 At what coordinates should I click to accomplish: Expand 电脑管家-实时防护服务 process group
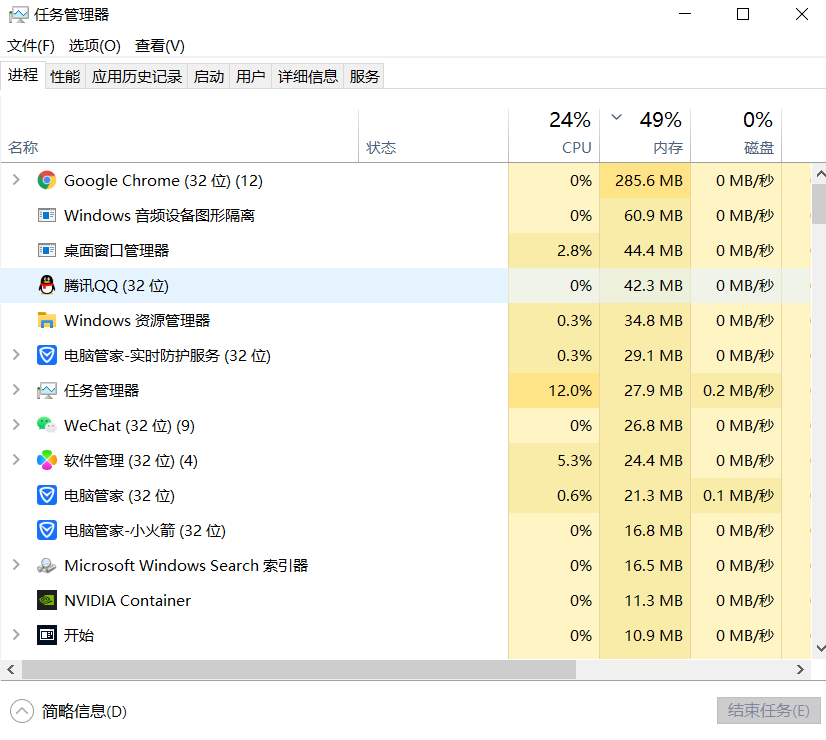coord(16,355)
